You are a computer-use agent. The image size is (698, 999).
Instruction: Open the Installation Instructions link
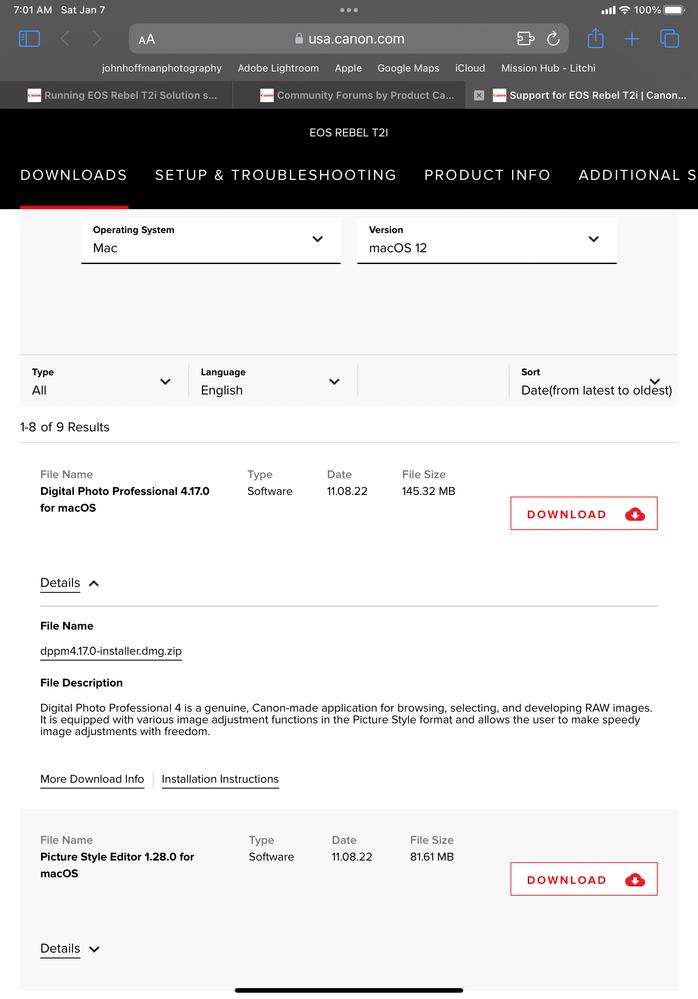(x=220, y=779)
